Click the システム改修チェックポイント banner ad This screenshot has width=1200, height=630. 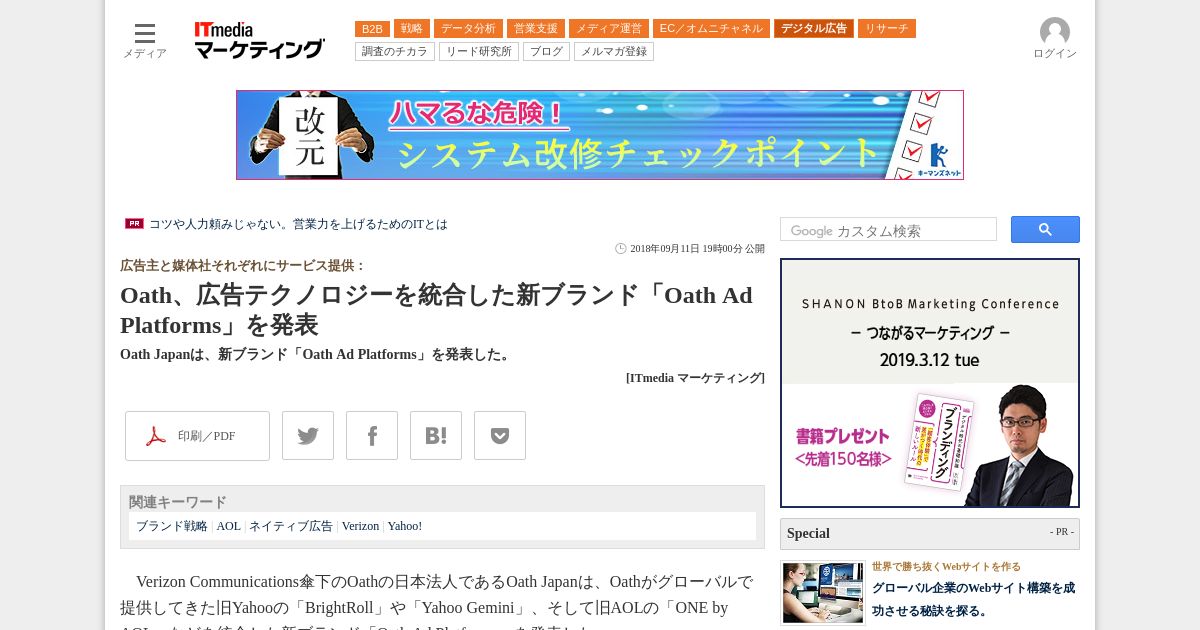(600, 135)
